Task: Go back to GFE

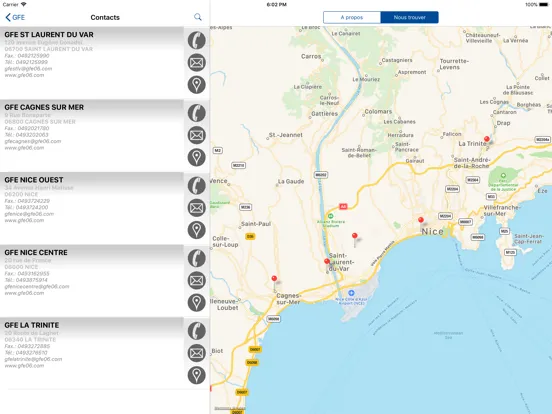Action: (x=15, y=17)
